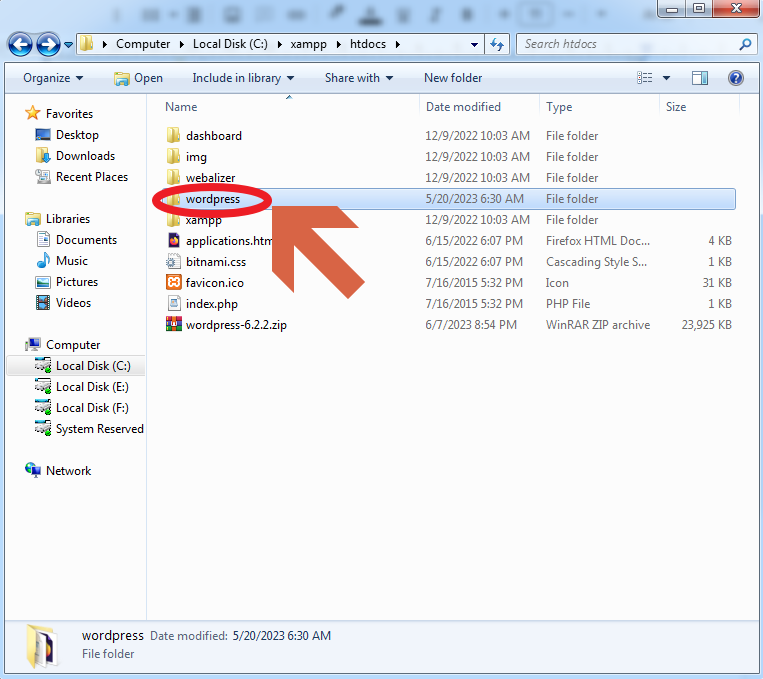
Task: Select the wordpress folder name
Action: (x=213, y=199)
